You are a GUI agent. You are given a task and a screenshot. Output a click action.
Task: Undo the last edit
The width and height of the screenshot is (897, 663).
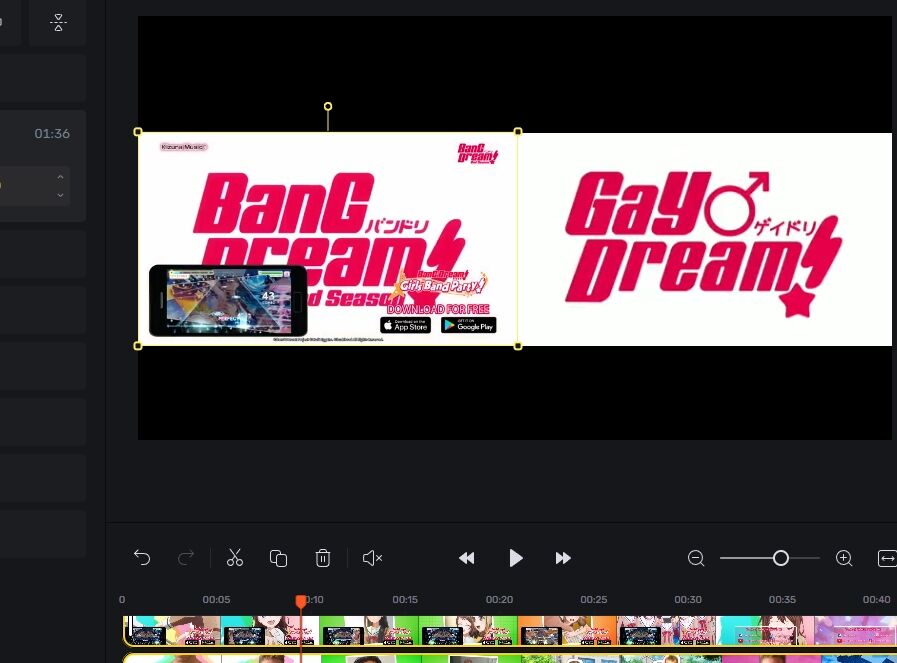(142, 557)
